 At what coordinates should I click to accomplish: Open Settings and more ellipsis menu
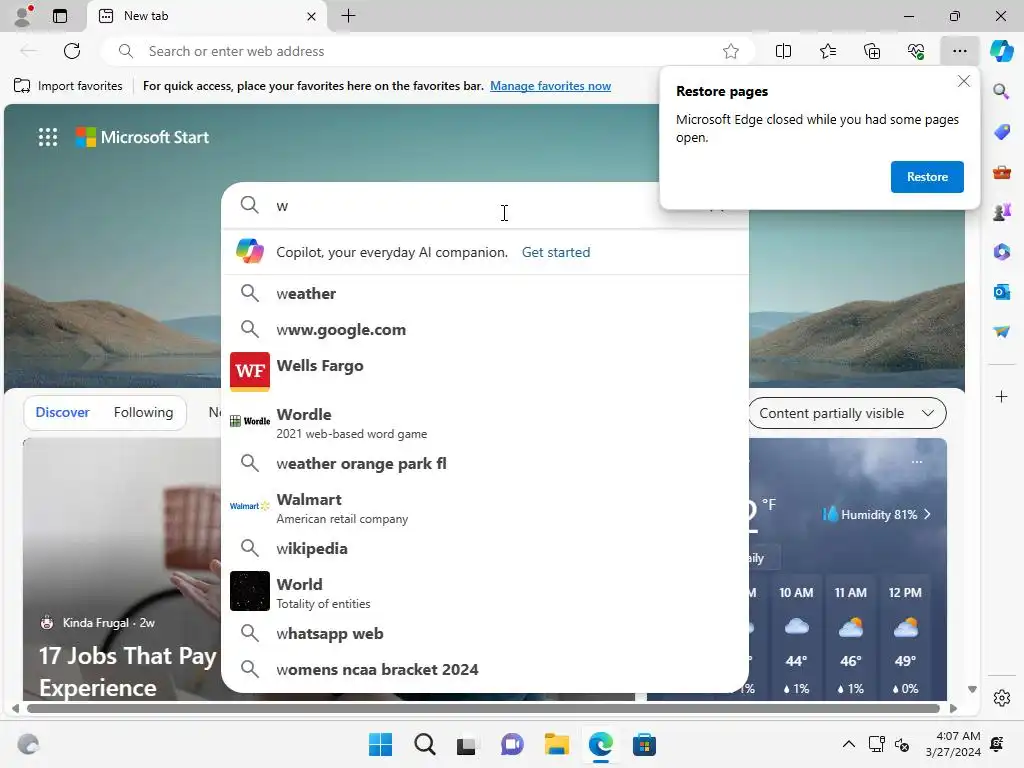click(x=959, y=51)
